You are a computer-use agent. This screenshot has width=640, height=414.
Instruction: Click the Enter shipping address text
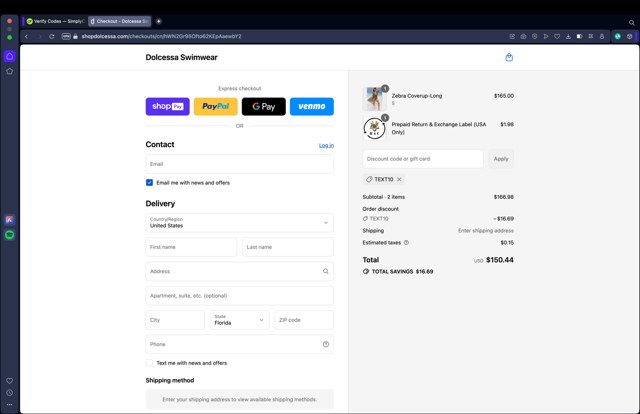point(486,231)
